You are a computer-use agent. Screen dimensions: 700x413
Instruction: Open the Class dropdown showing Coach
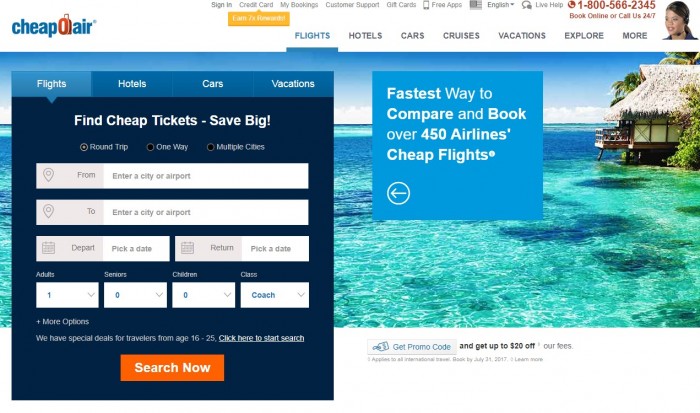[275, 295]
